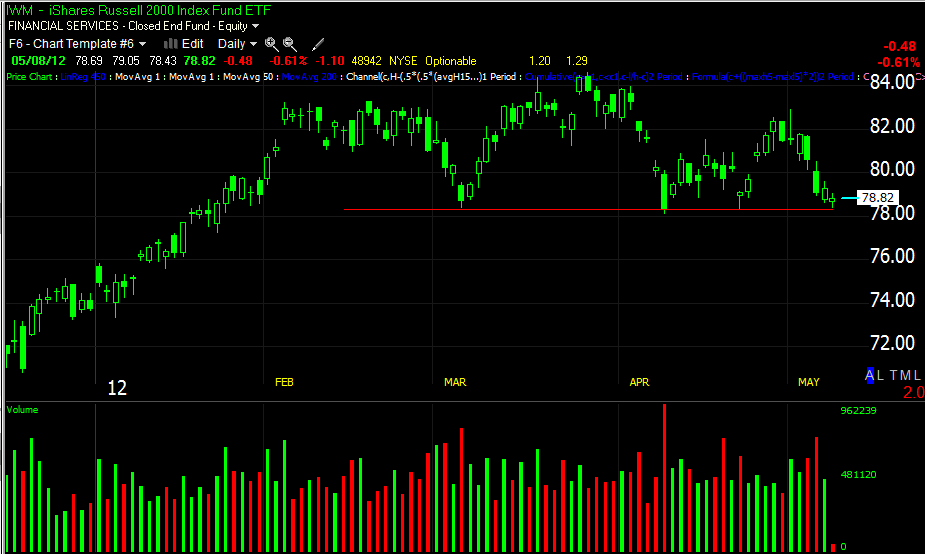Click the zoom in magnifier icon

coord(271,44)
